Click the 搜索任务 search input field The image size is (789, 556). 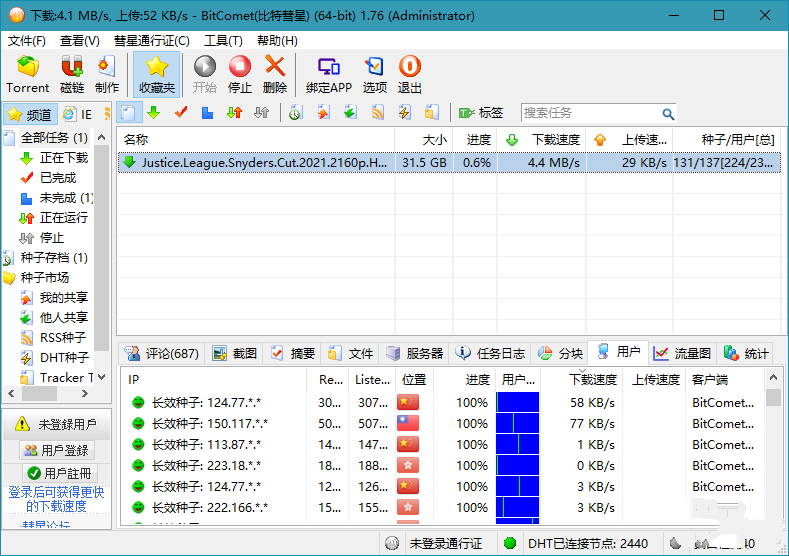tap(589, 113)
